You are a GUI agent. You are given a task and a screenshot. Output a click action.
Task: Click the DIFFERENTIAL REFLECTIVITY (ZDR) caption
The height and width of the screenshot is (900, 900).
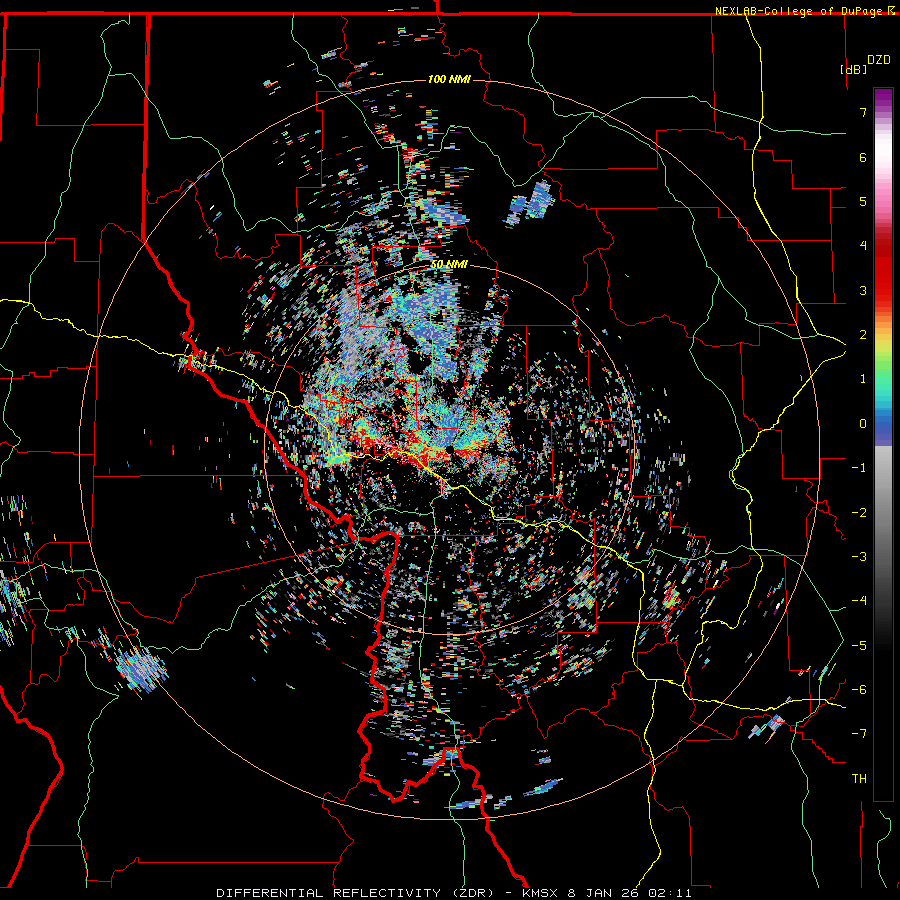click(355, 893)
